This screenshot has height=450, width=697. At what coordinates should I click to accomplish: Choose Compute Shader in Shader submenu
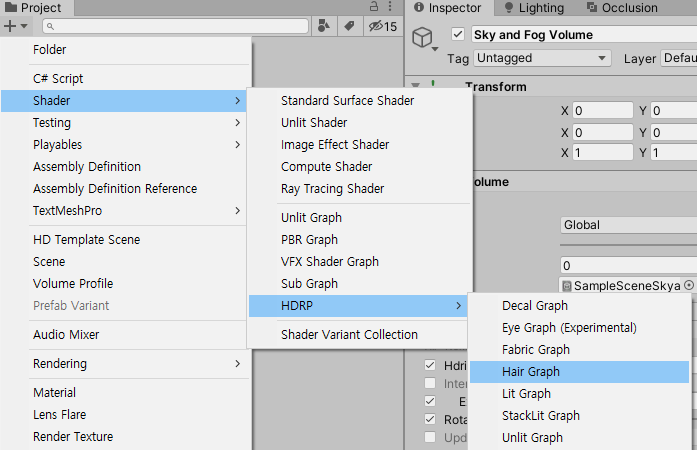(x=326, y=167)
